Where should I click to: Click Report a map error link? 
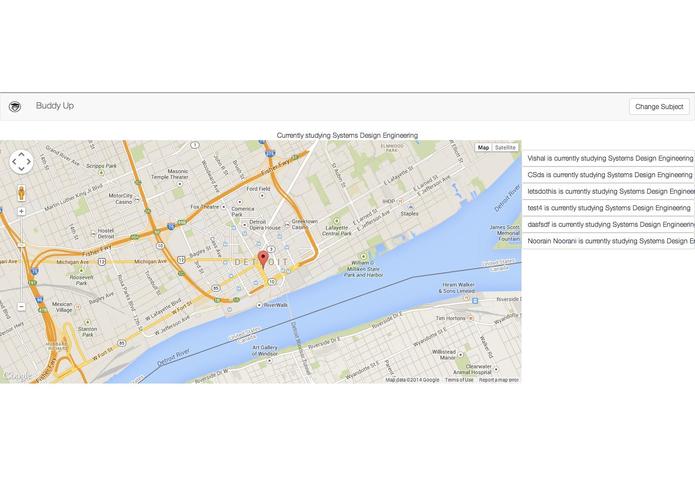pos(499,380)
